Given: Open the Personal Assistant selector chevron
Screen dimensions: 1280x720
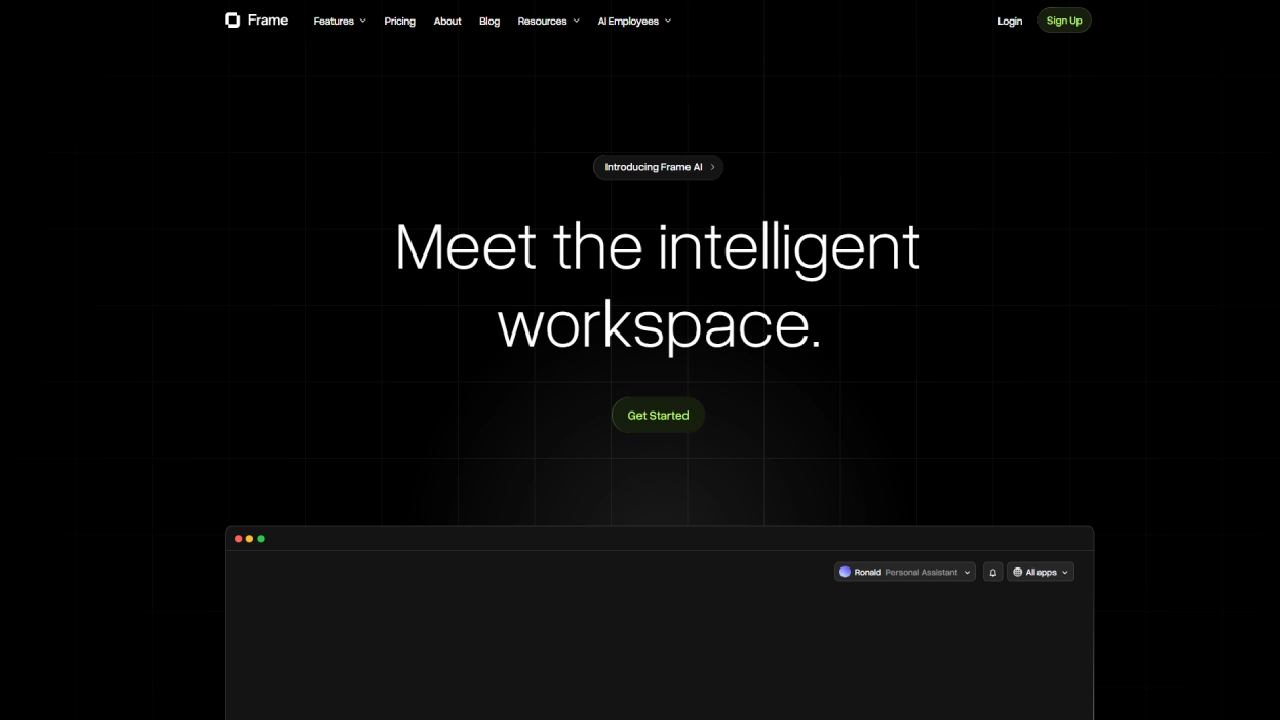Looking at the screenshot, I should (x=967, y=573).
